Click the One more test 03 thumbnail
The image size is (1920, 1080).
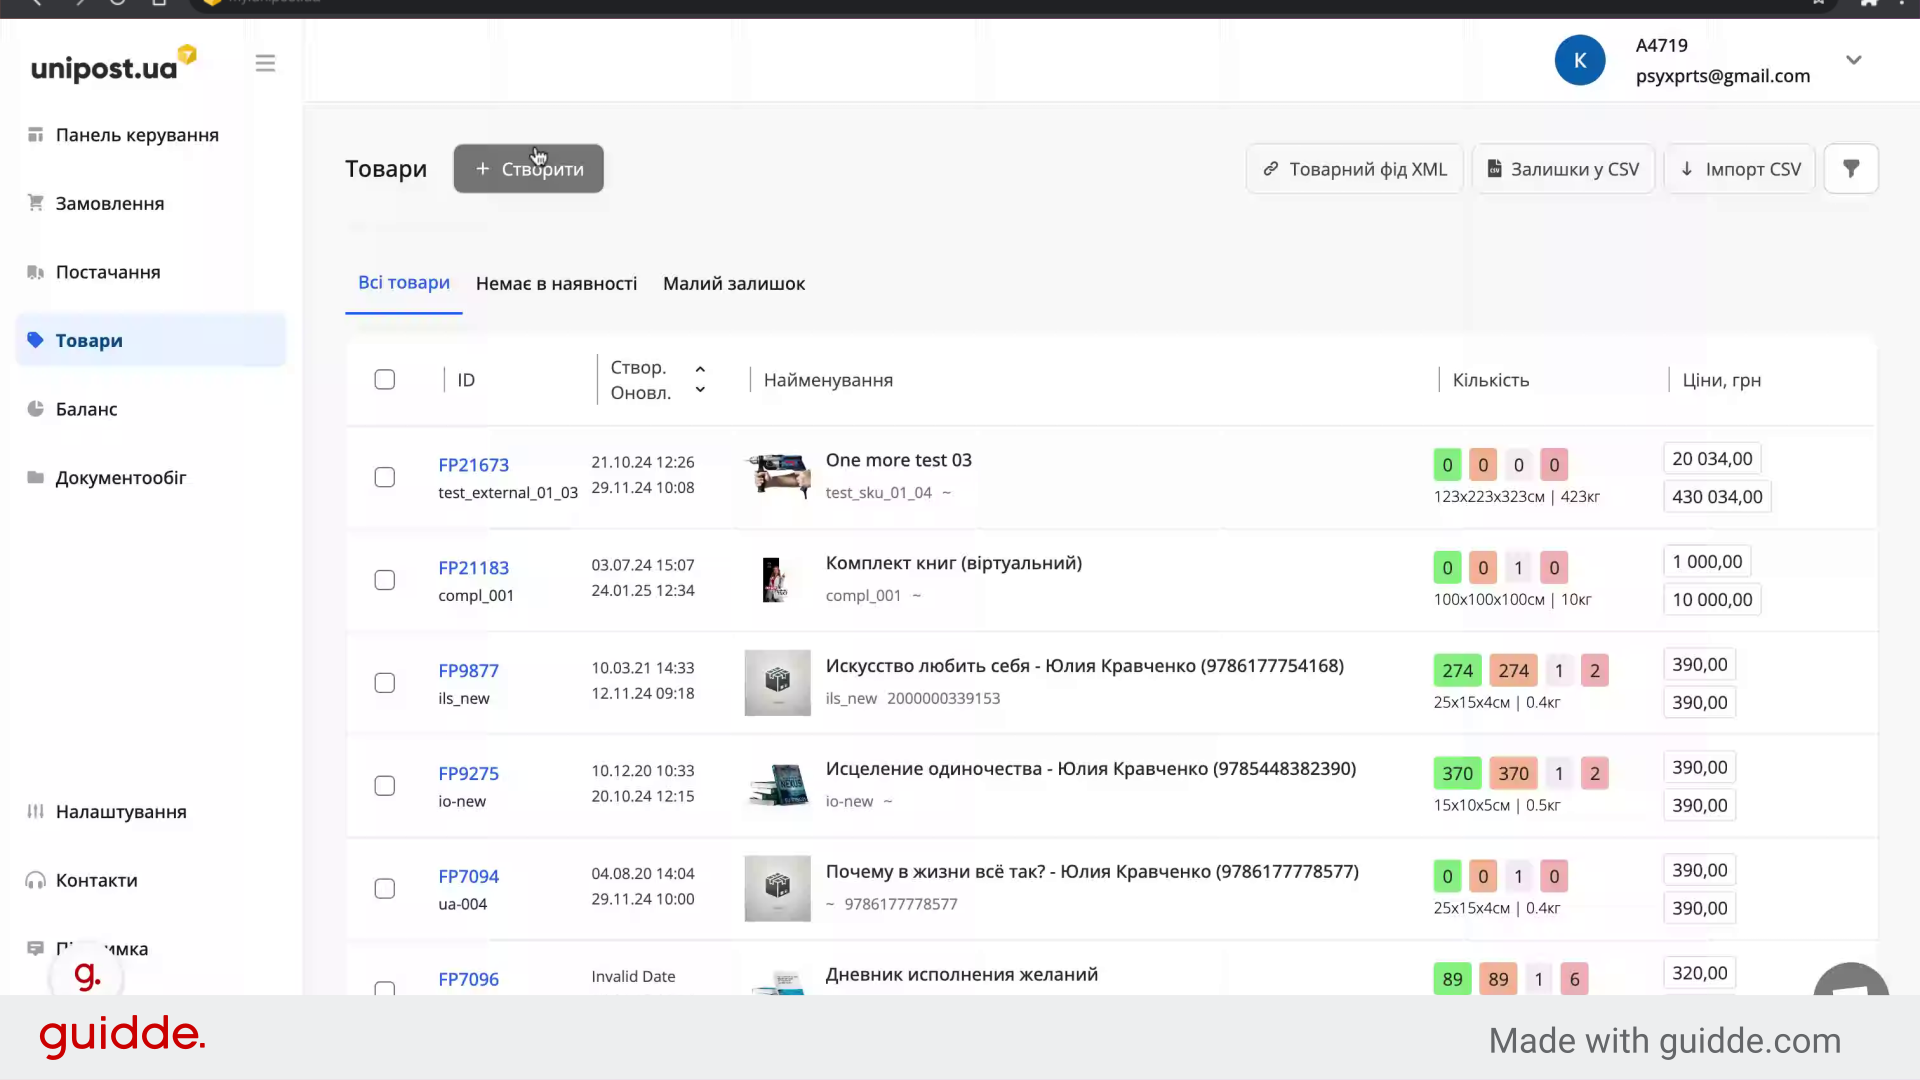pyautogui.click(x=777, y=476)
